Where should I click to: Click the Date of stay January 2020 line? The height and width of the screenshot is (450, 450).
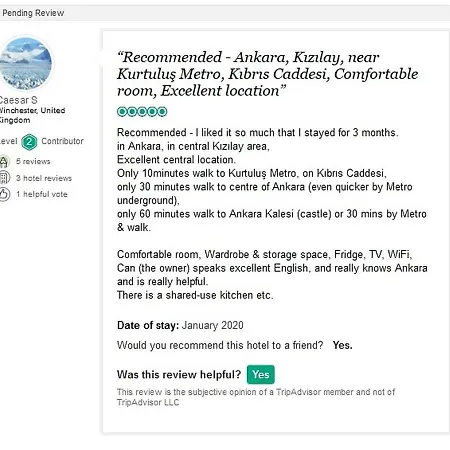pyautogui.click(x=180, y=325)
